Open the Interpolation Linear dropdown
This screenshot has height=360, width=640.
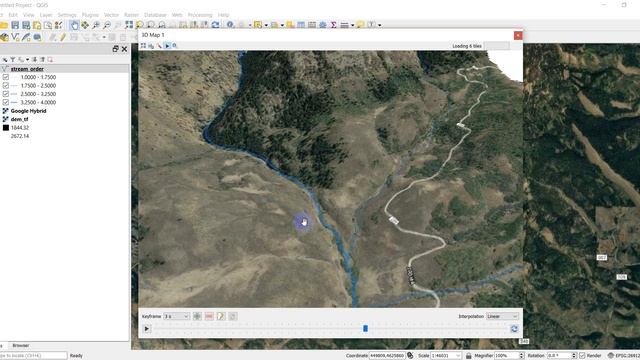[x=502, y=316]
